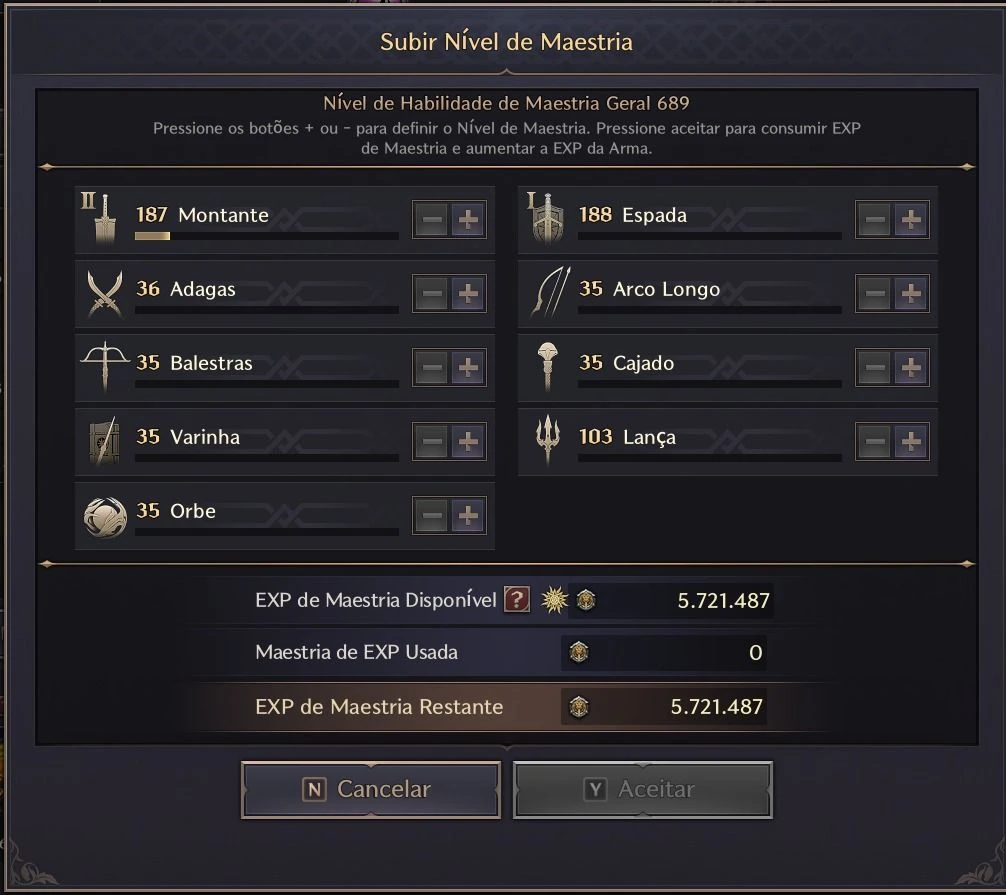Screen dimensions: 1006x895
Task: Click the Balestras crossbow icon
Action: pos(104,366)
